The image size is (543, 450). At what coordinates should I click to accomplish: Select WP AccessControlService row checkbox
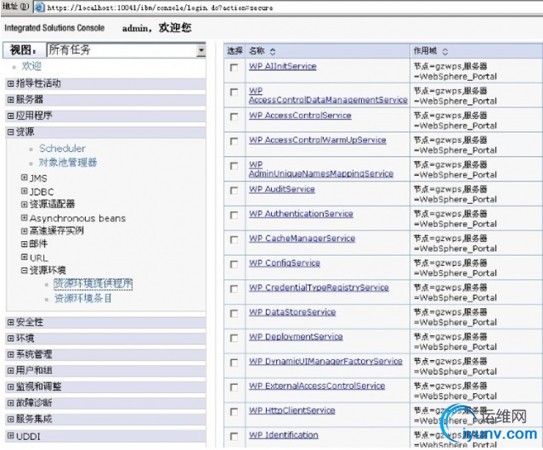click(234, 117)
